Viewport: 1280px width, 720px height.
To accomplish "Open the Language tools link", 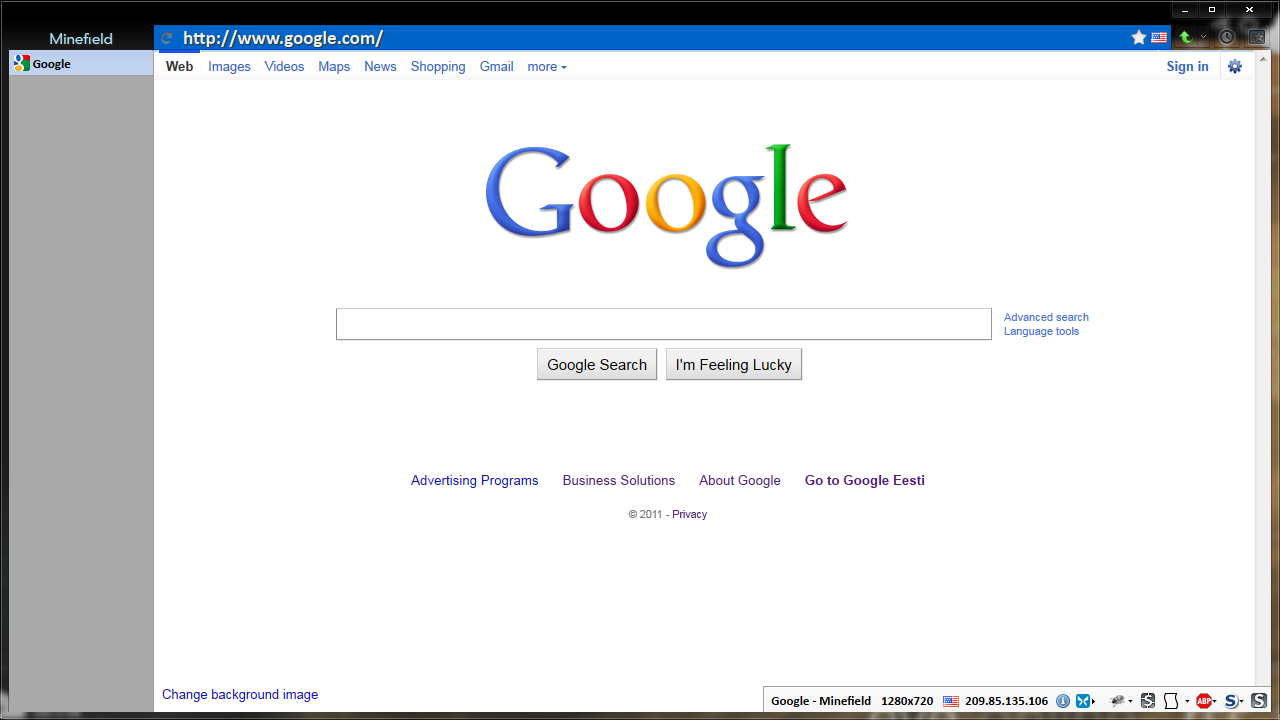I will tap(1041, 331).
